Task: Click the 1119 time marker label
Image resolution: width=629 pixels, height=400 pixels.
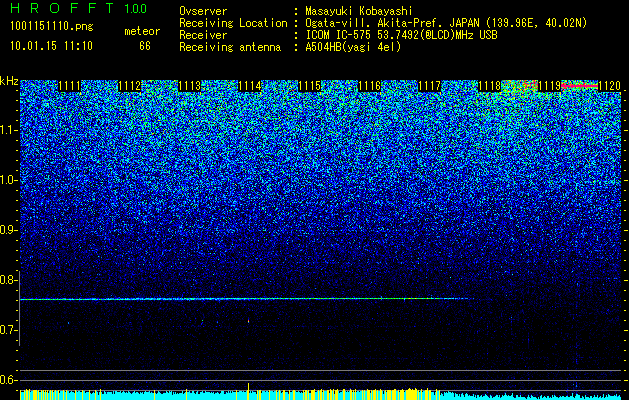Action: coord(549,86)
